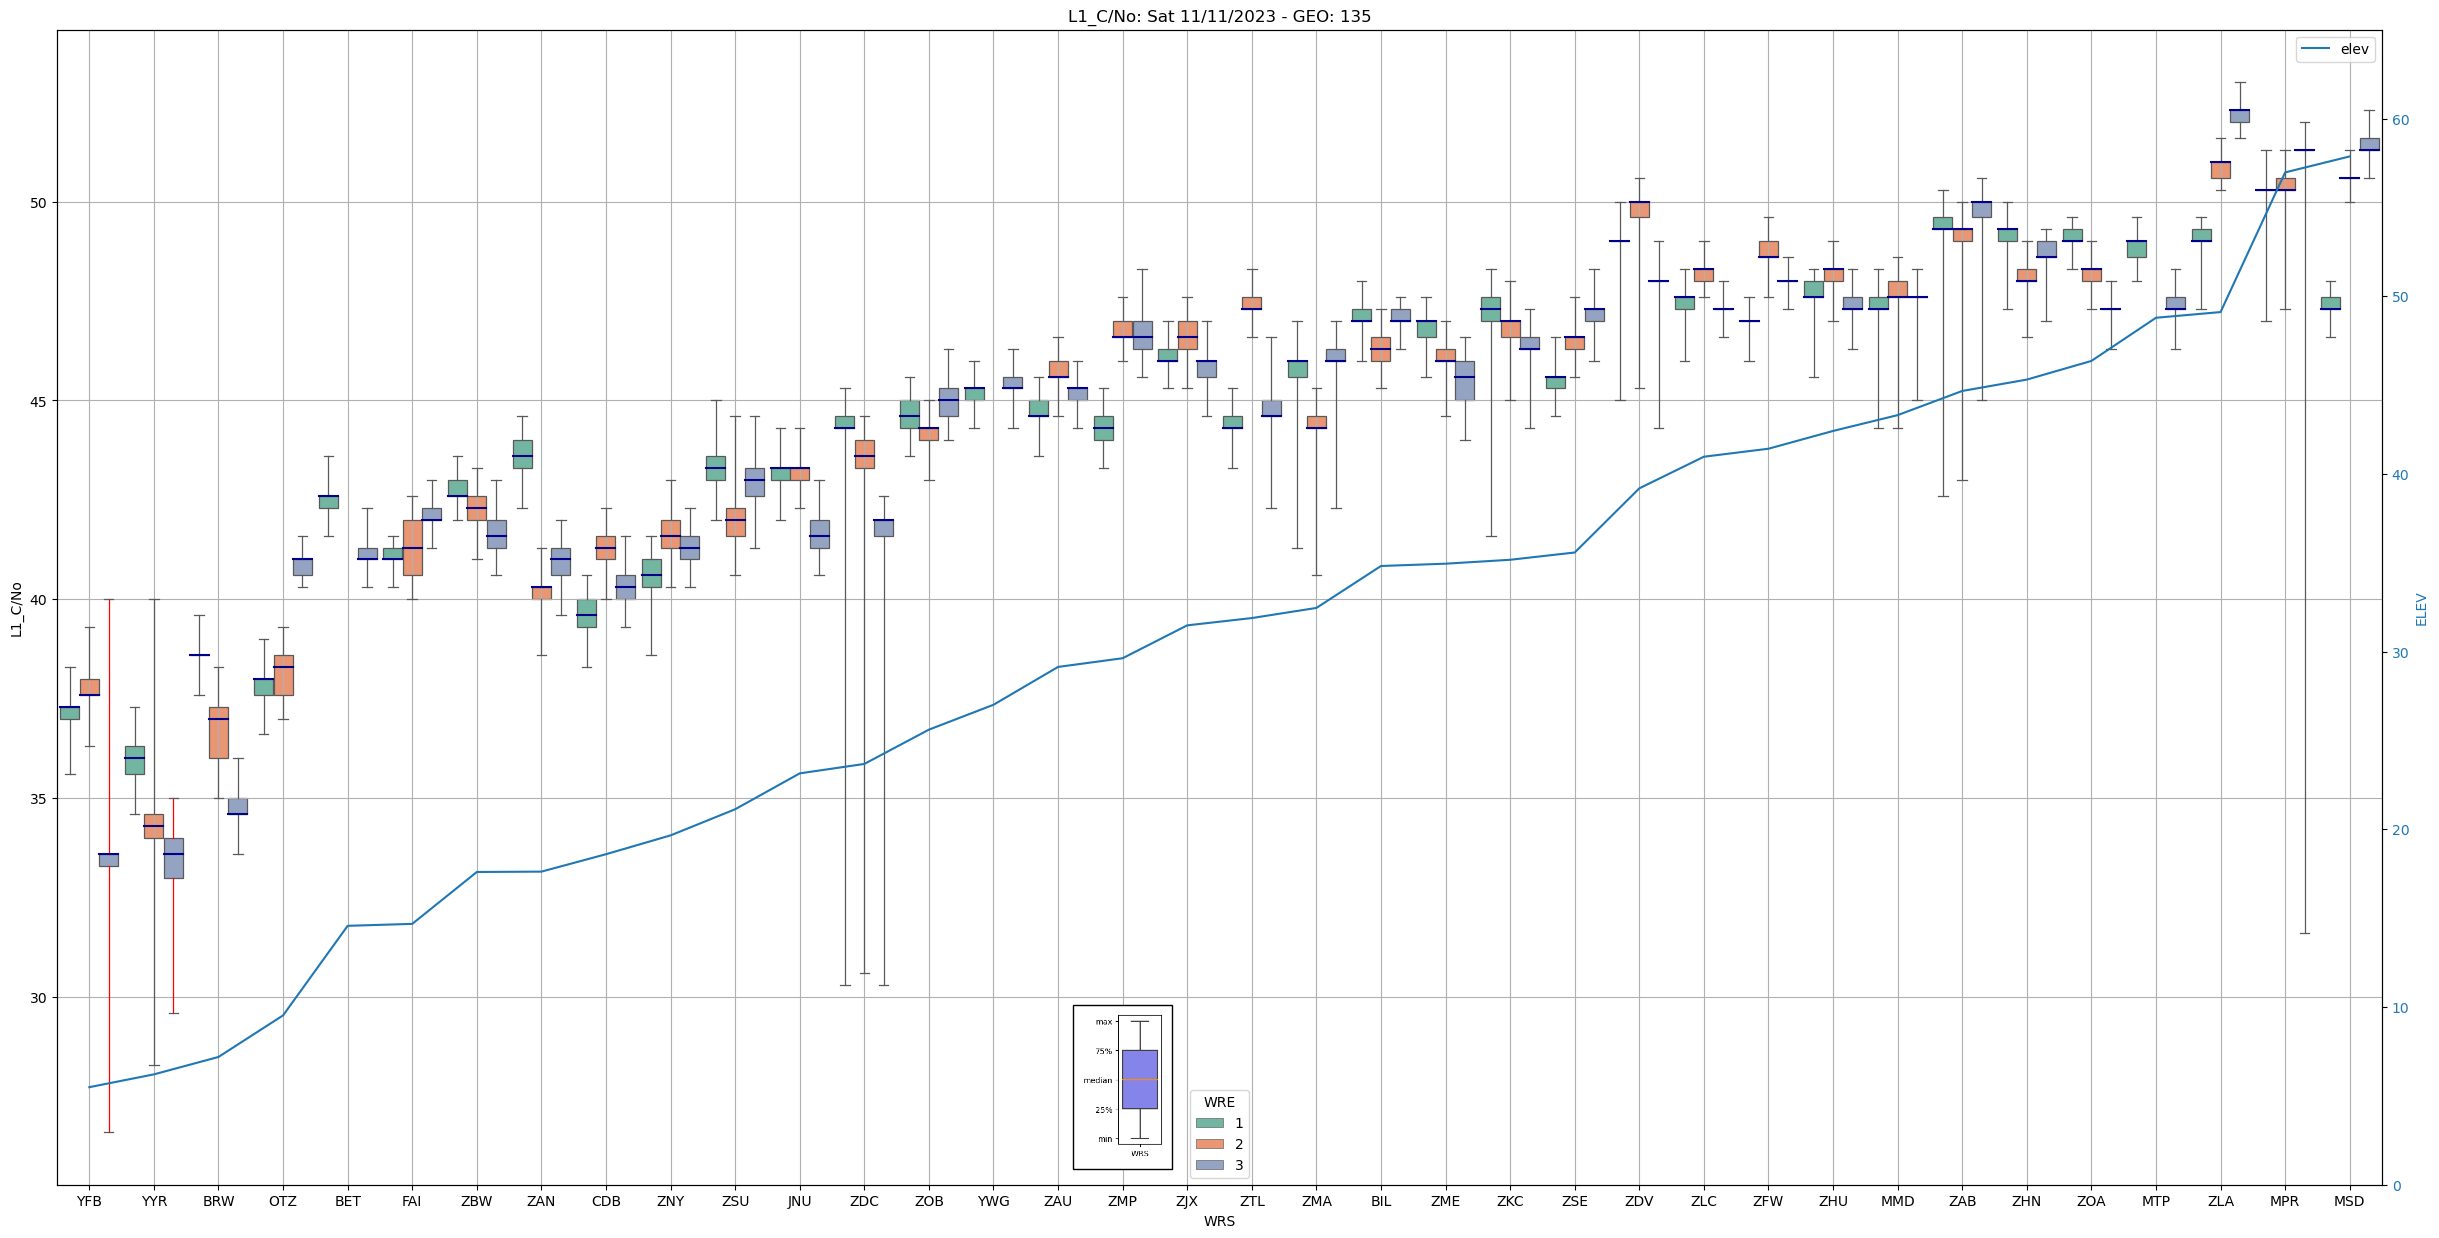2439x1238 pixels.
Task: Click the x-axis tick label 'ZAB'
Action: coord(1963,1202)
